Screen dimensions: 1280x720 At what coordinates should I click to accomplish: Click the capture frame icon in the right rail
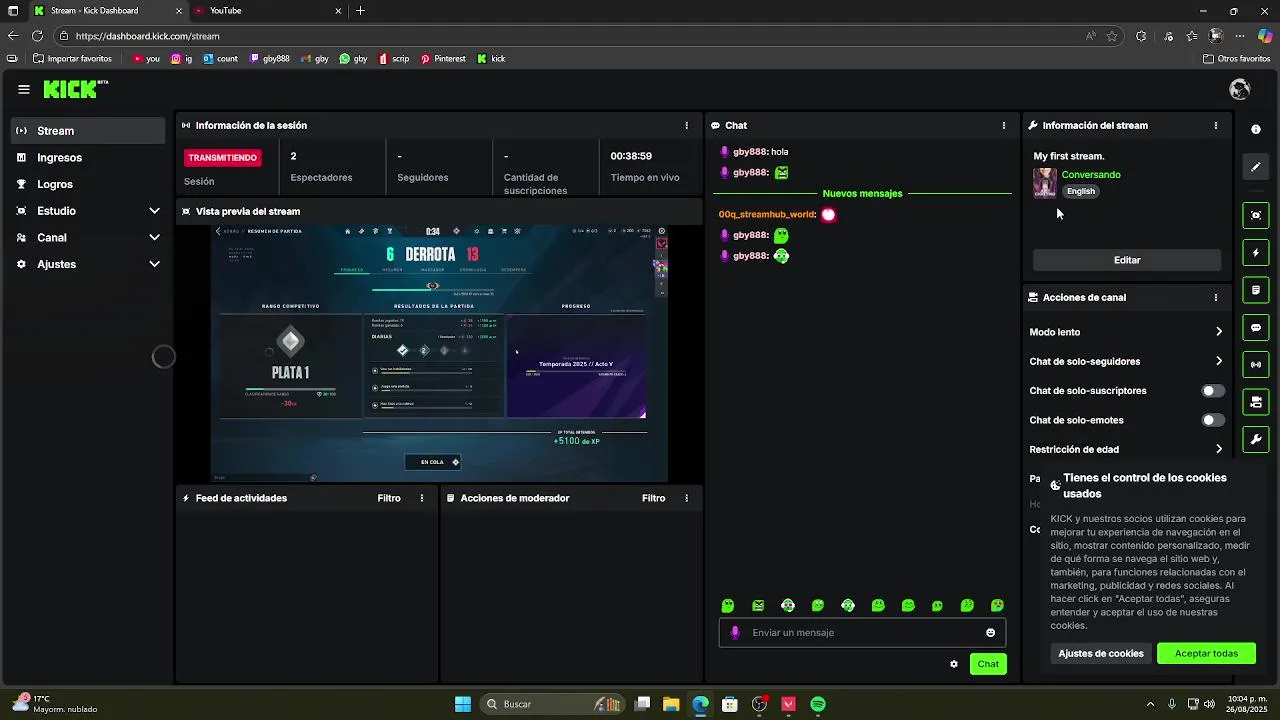point(1256,215)
